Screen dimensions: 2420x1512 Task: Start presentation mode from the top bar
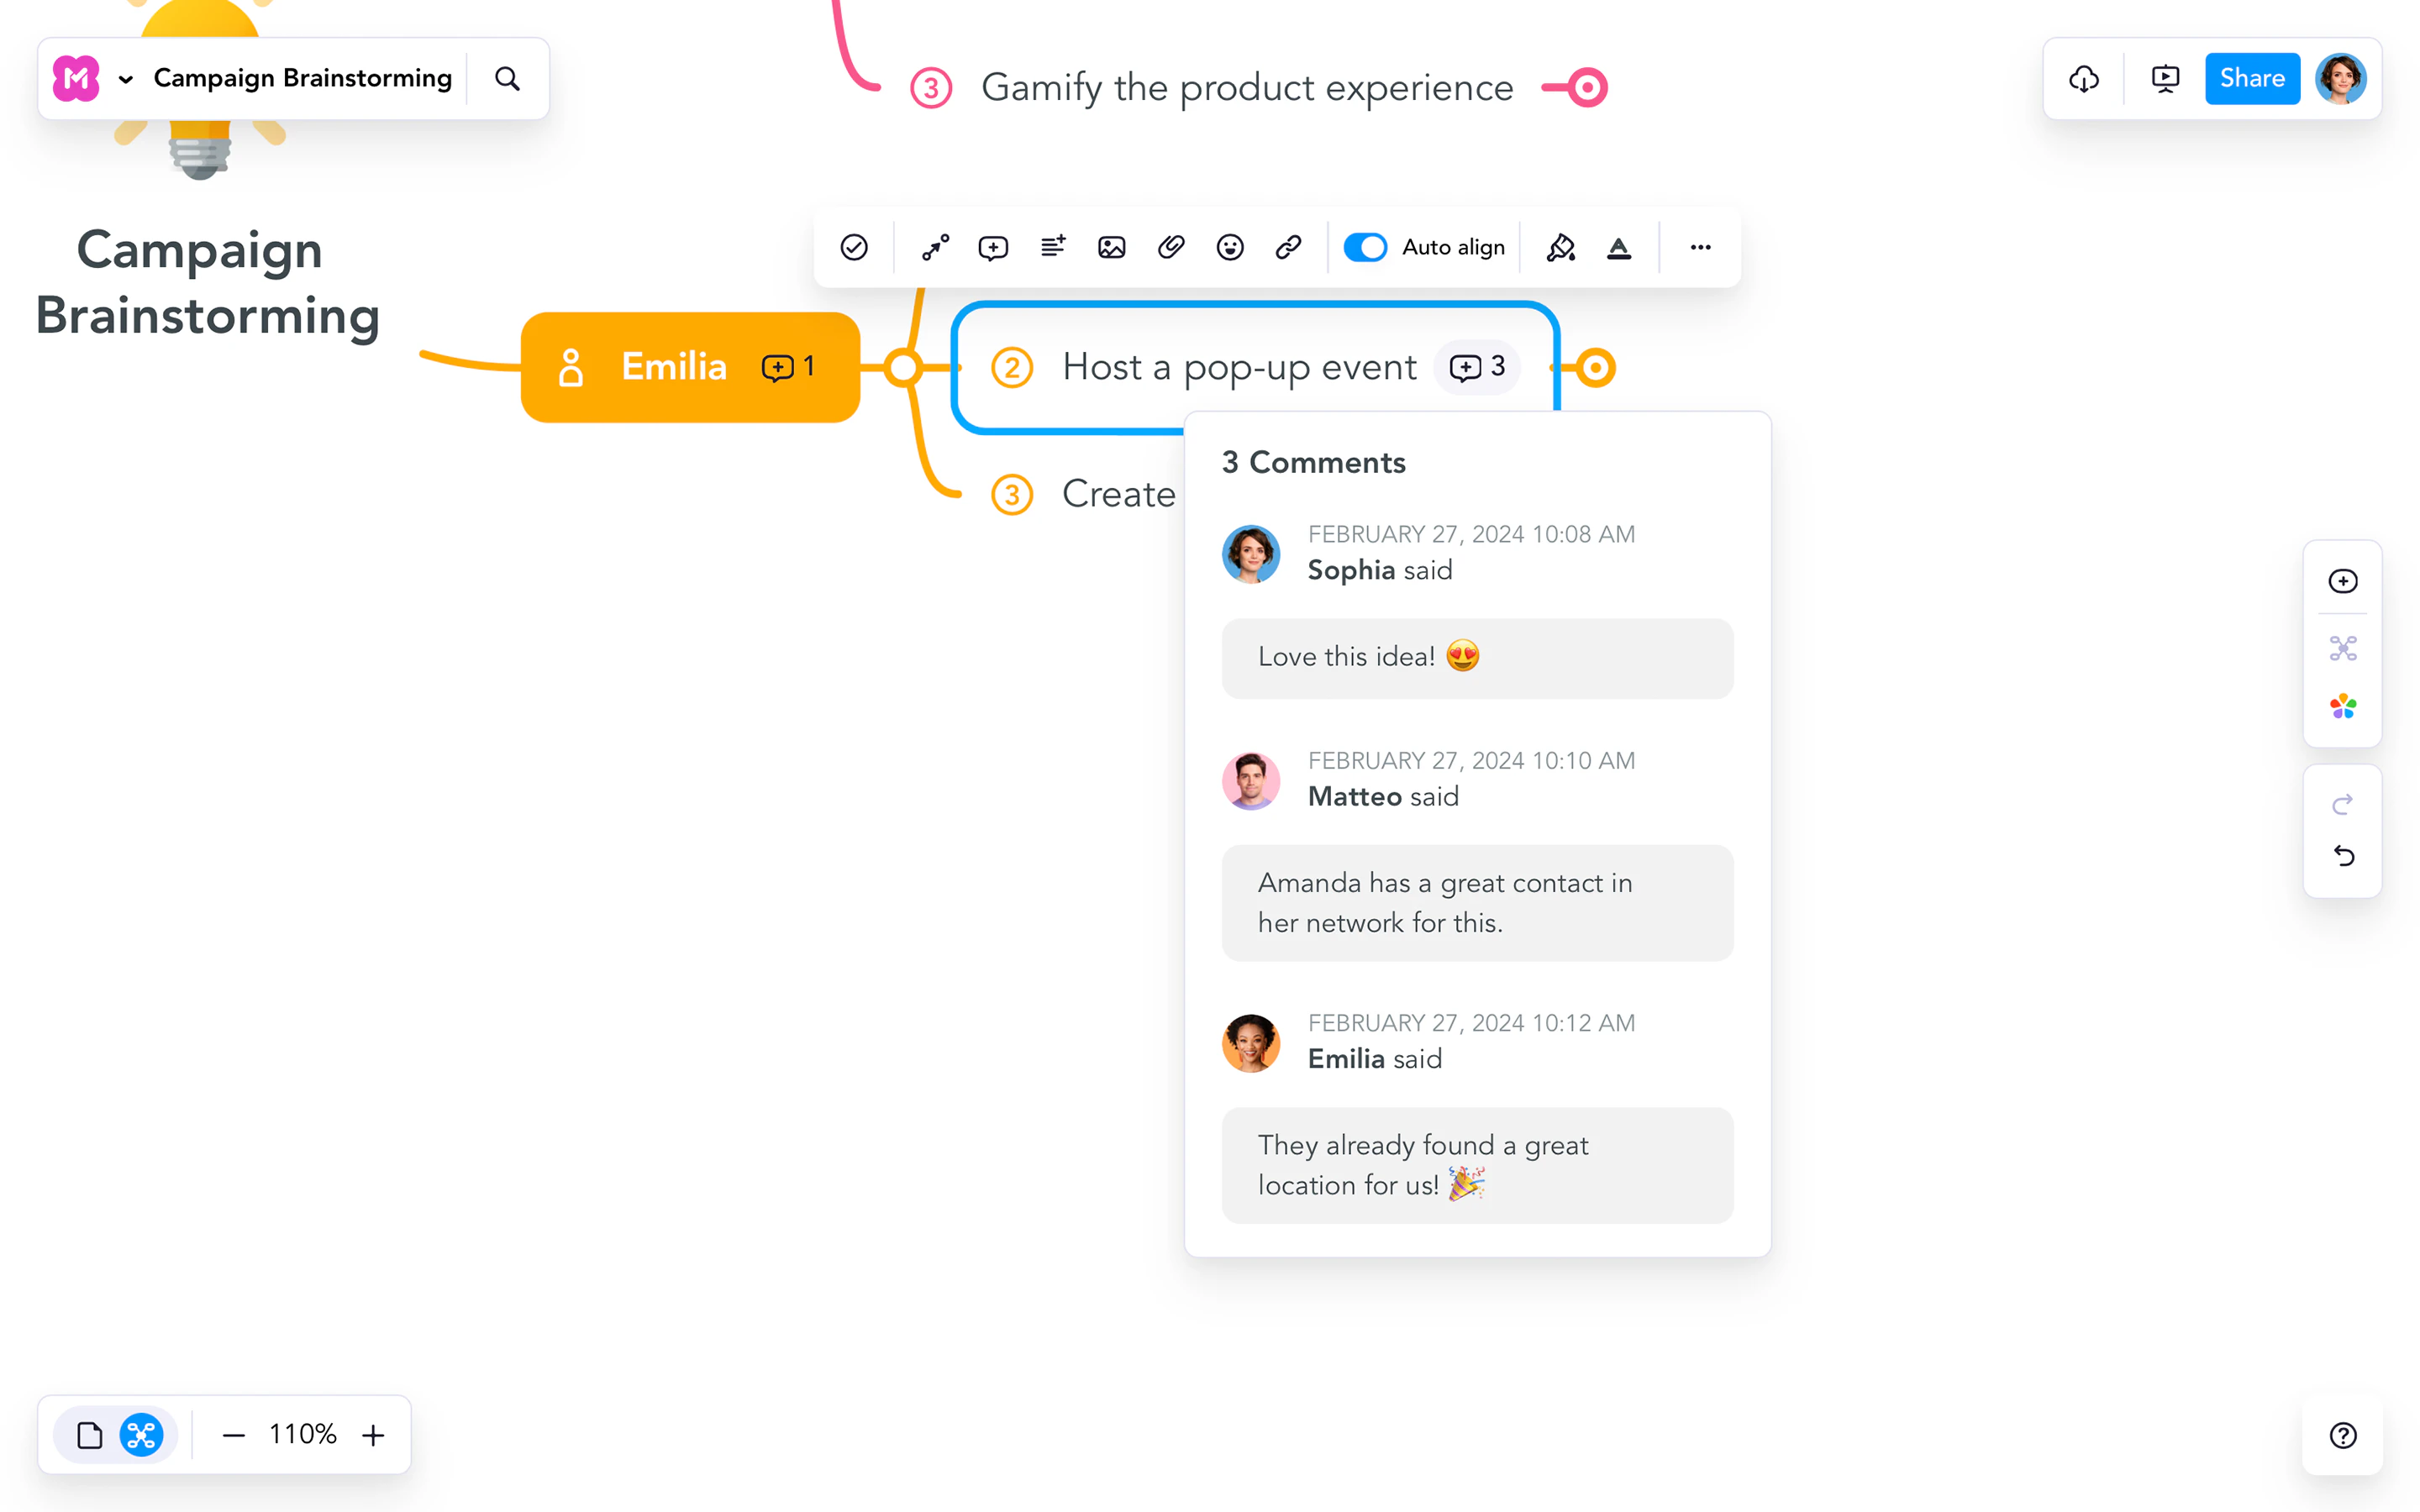(x=2163, y=78)
